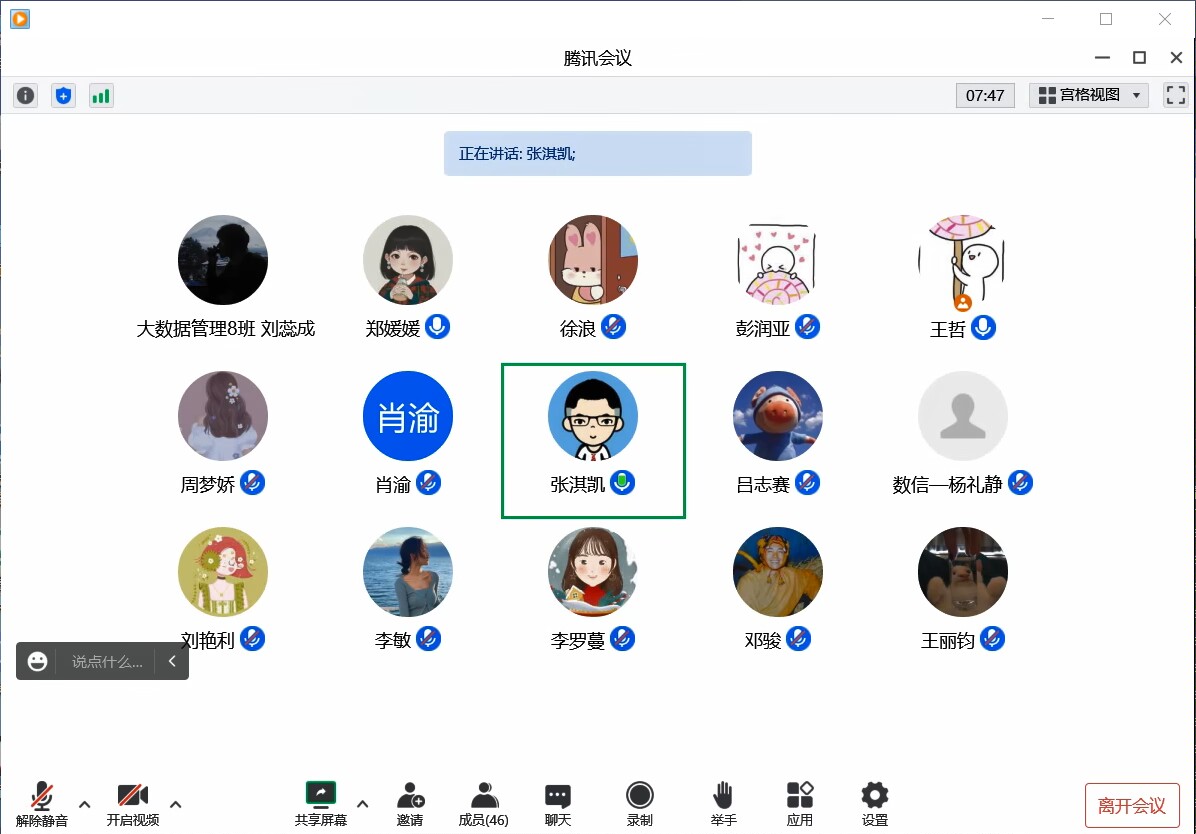
Task: Raise hand with 举手
Action: point(723,804)
